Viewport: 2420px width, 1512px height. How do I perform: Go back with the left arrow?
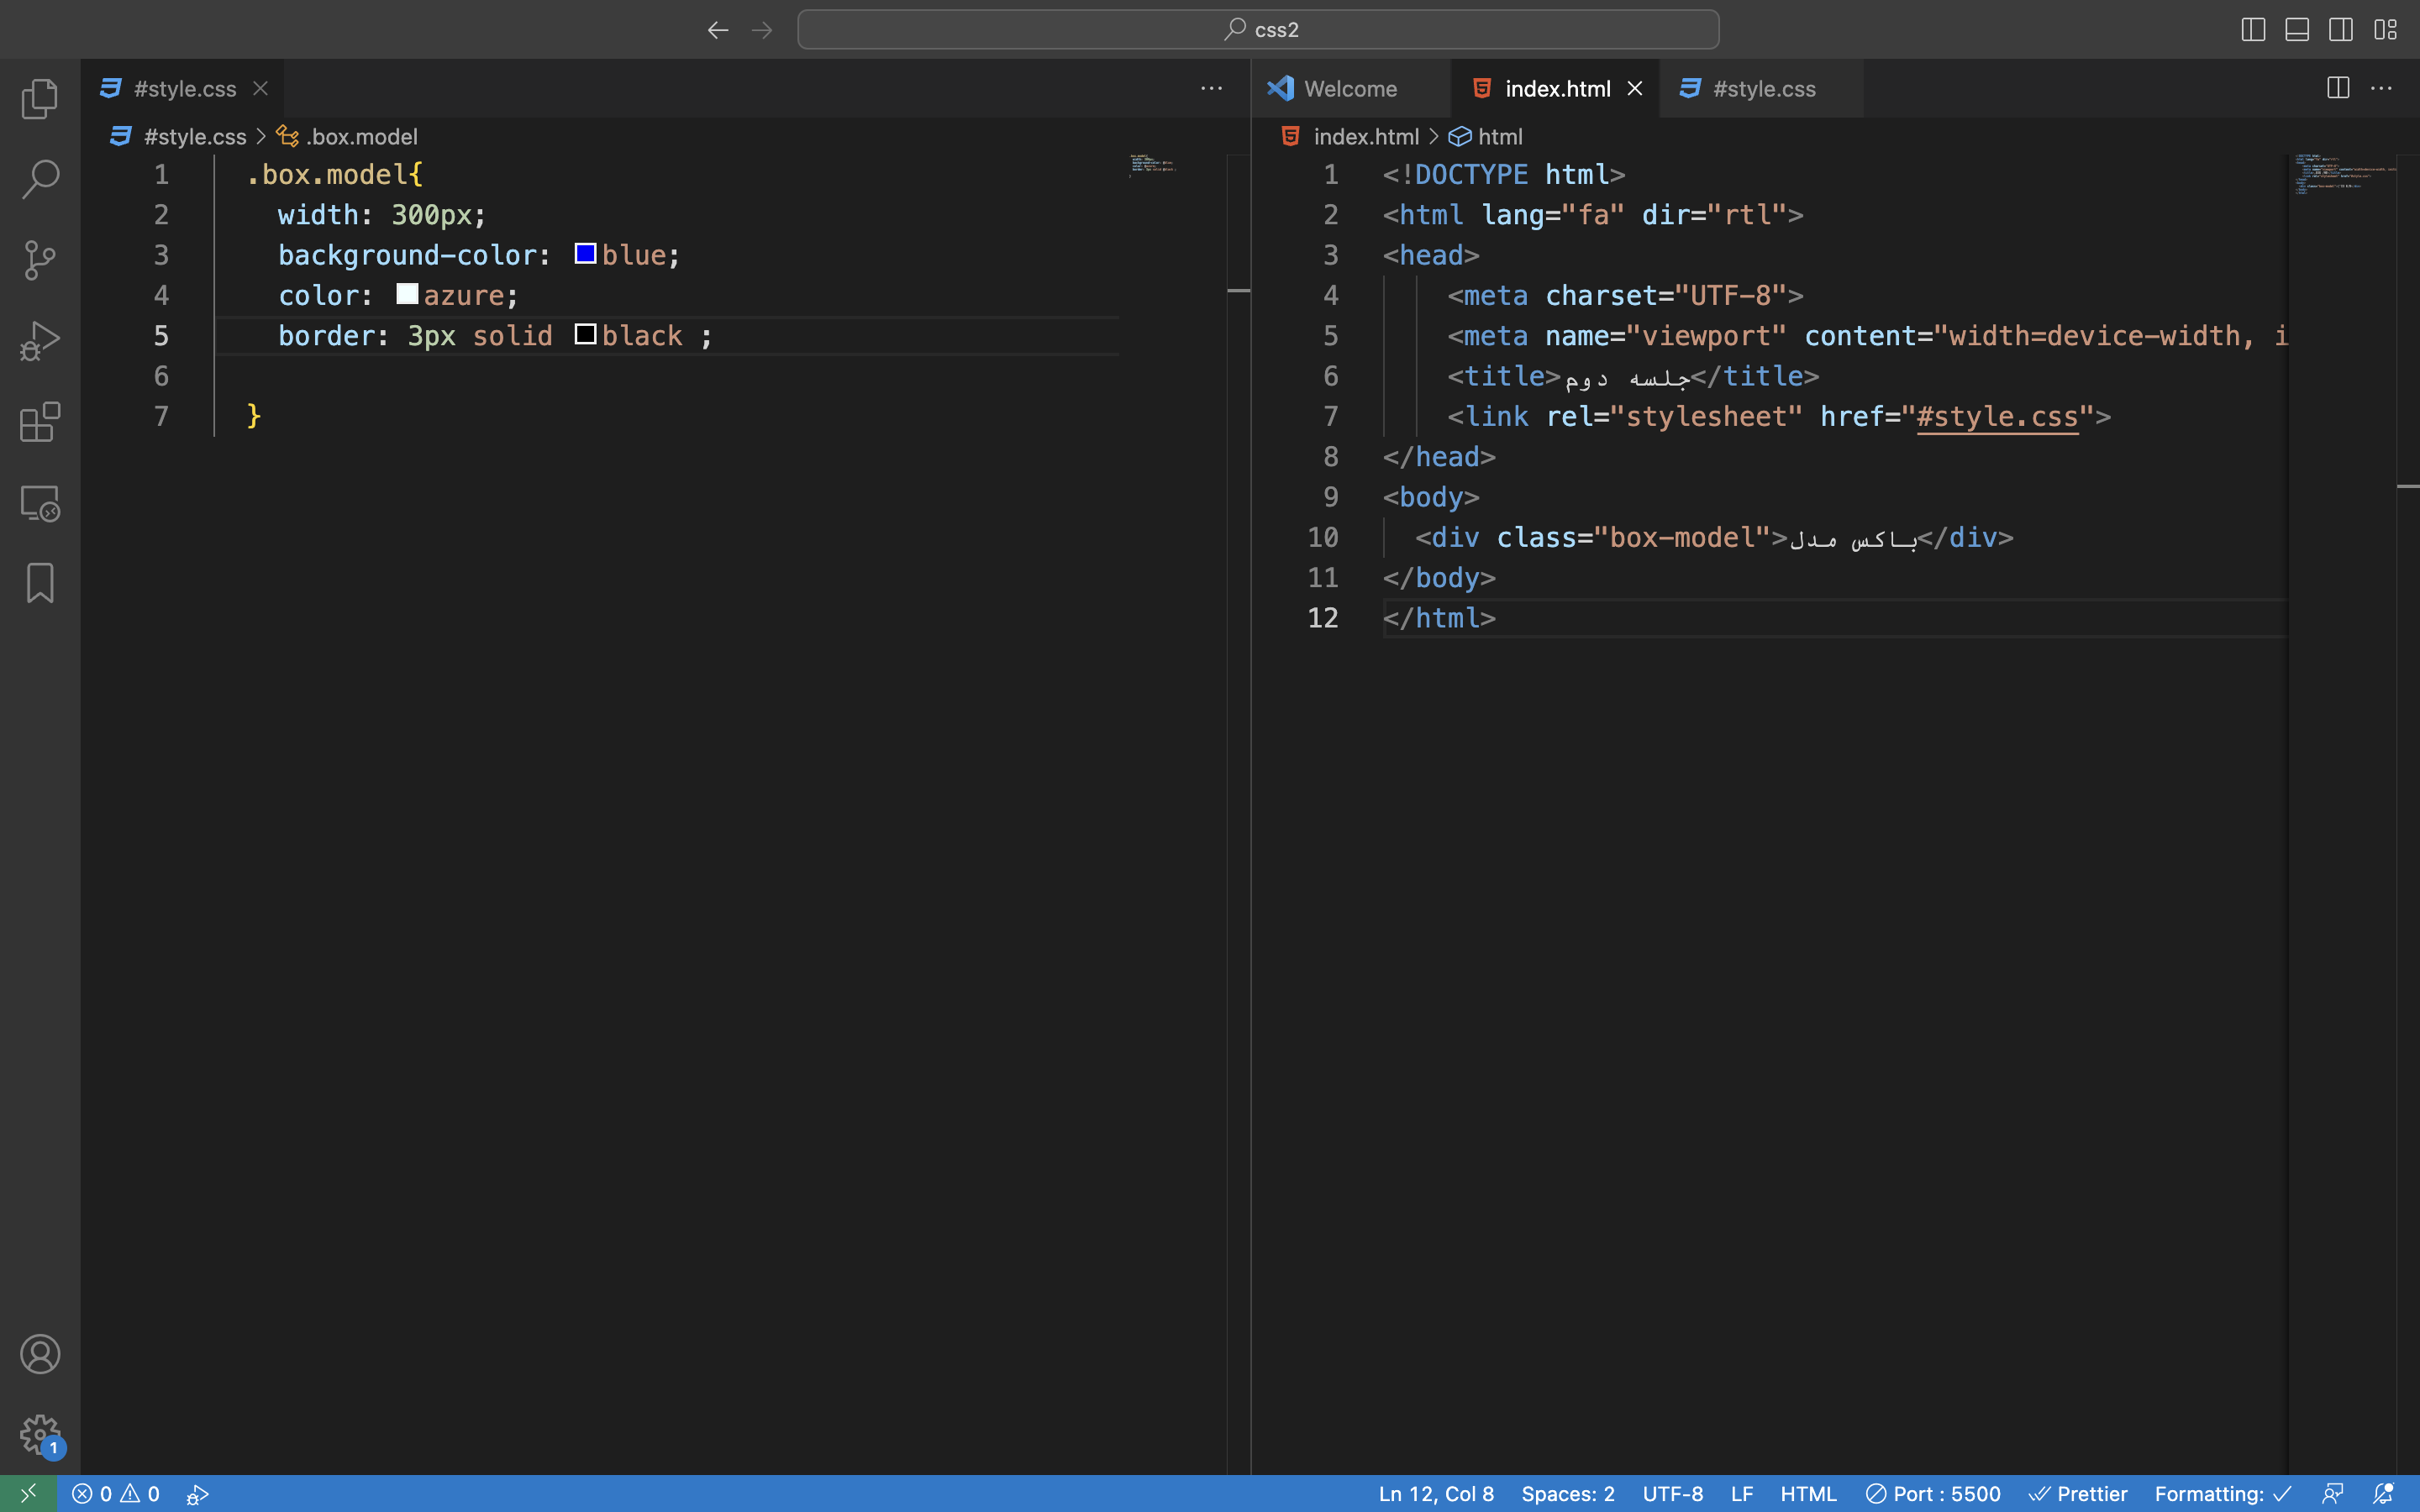717,30
